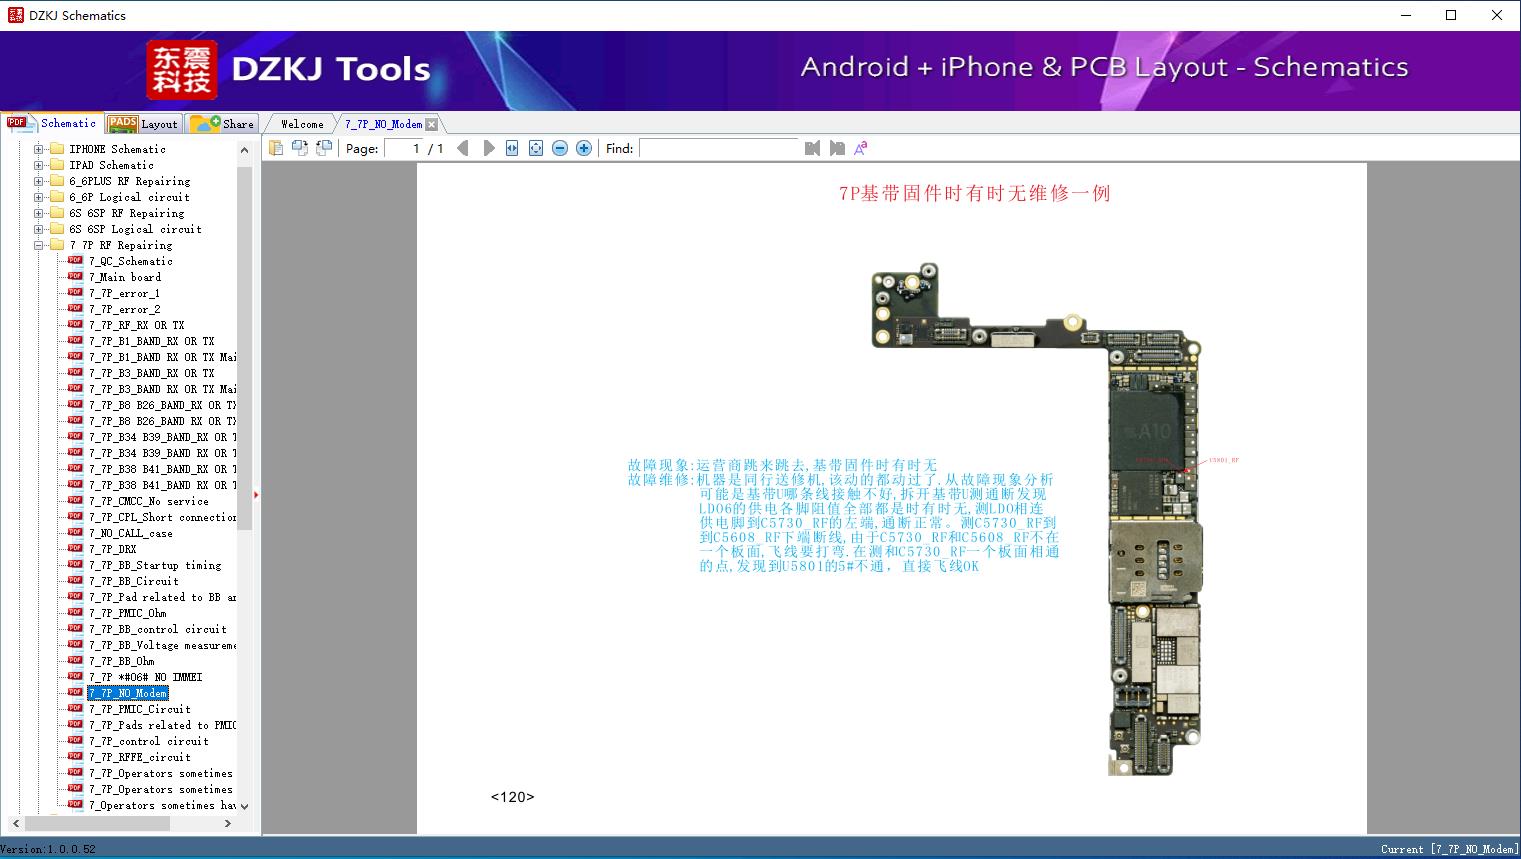Toggle the match case icon
The width and height of the screenshot is (1521, 859).
click(860, 148)
